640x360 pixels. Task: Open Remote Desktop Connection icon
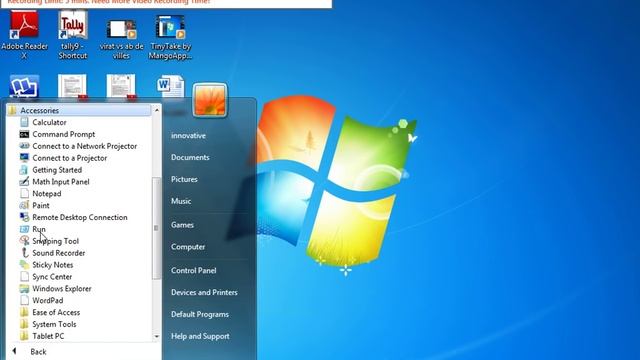24,217
